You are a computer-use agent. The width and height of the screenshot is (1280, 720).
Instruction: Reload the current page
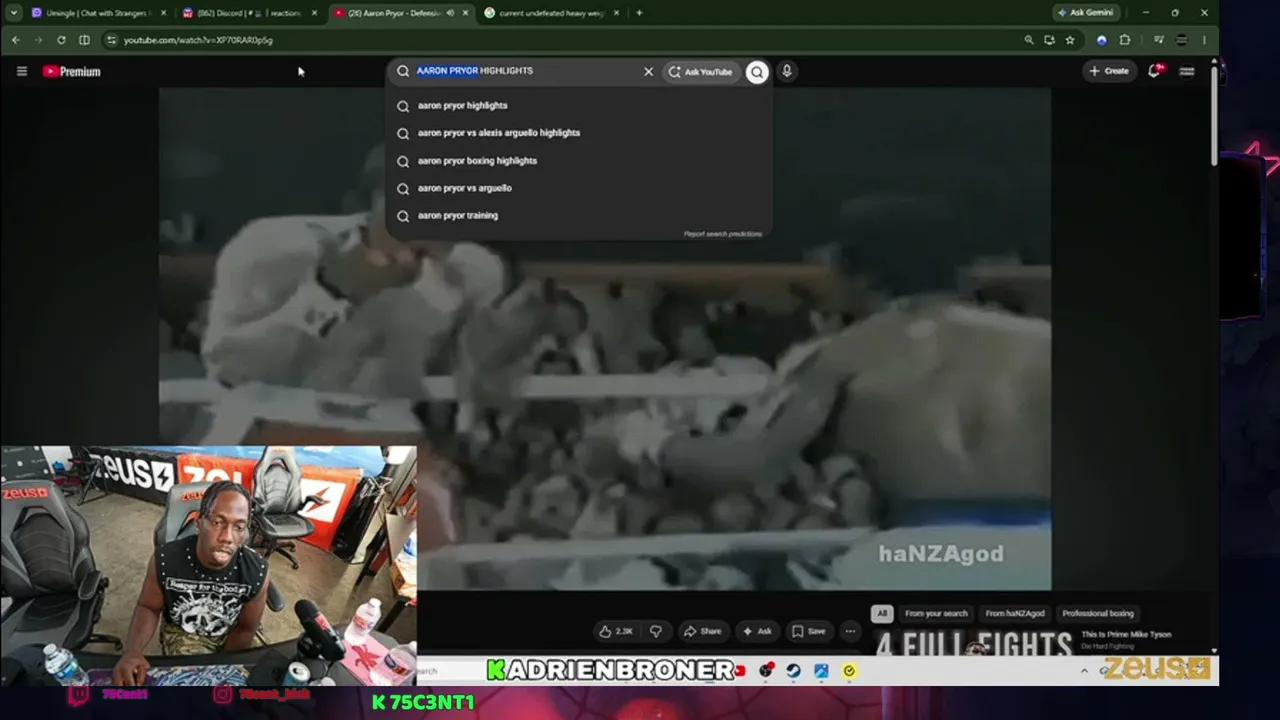61,40
